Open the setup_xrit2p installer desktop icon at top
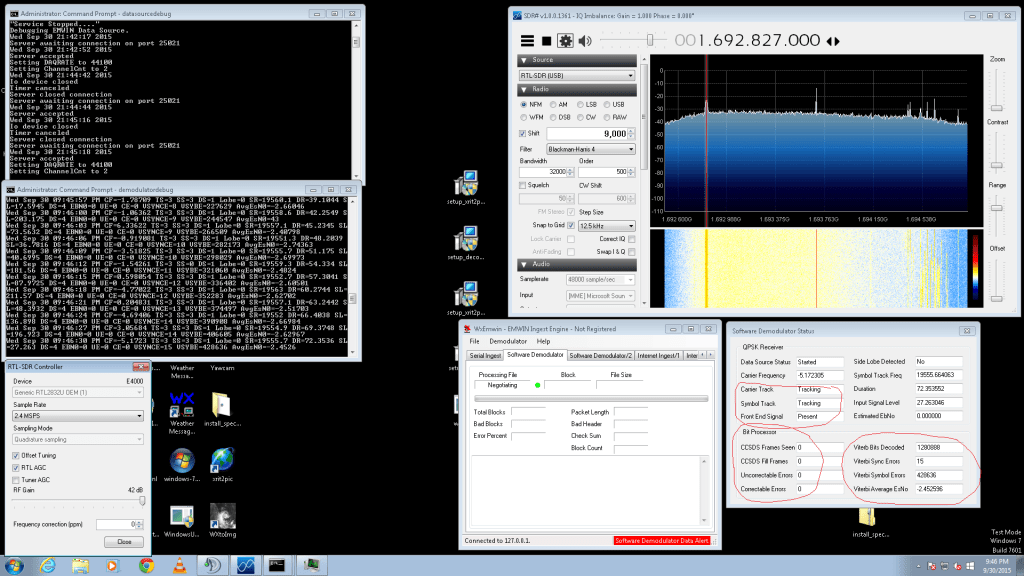 click(466, 187)
